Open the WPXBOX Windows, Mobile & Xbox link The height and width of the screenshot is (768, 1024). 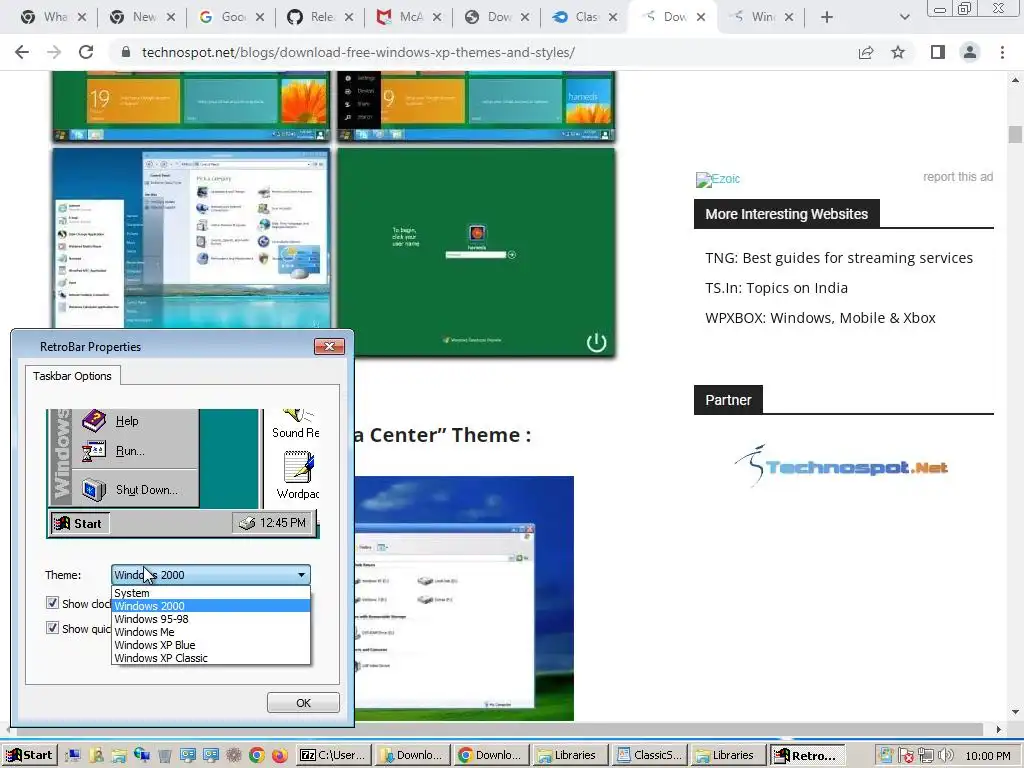(x=820, y=318)
